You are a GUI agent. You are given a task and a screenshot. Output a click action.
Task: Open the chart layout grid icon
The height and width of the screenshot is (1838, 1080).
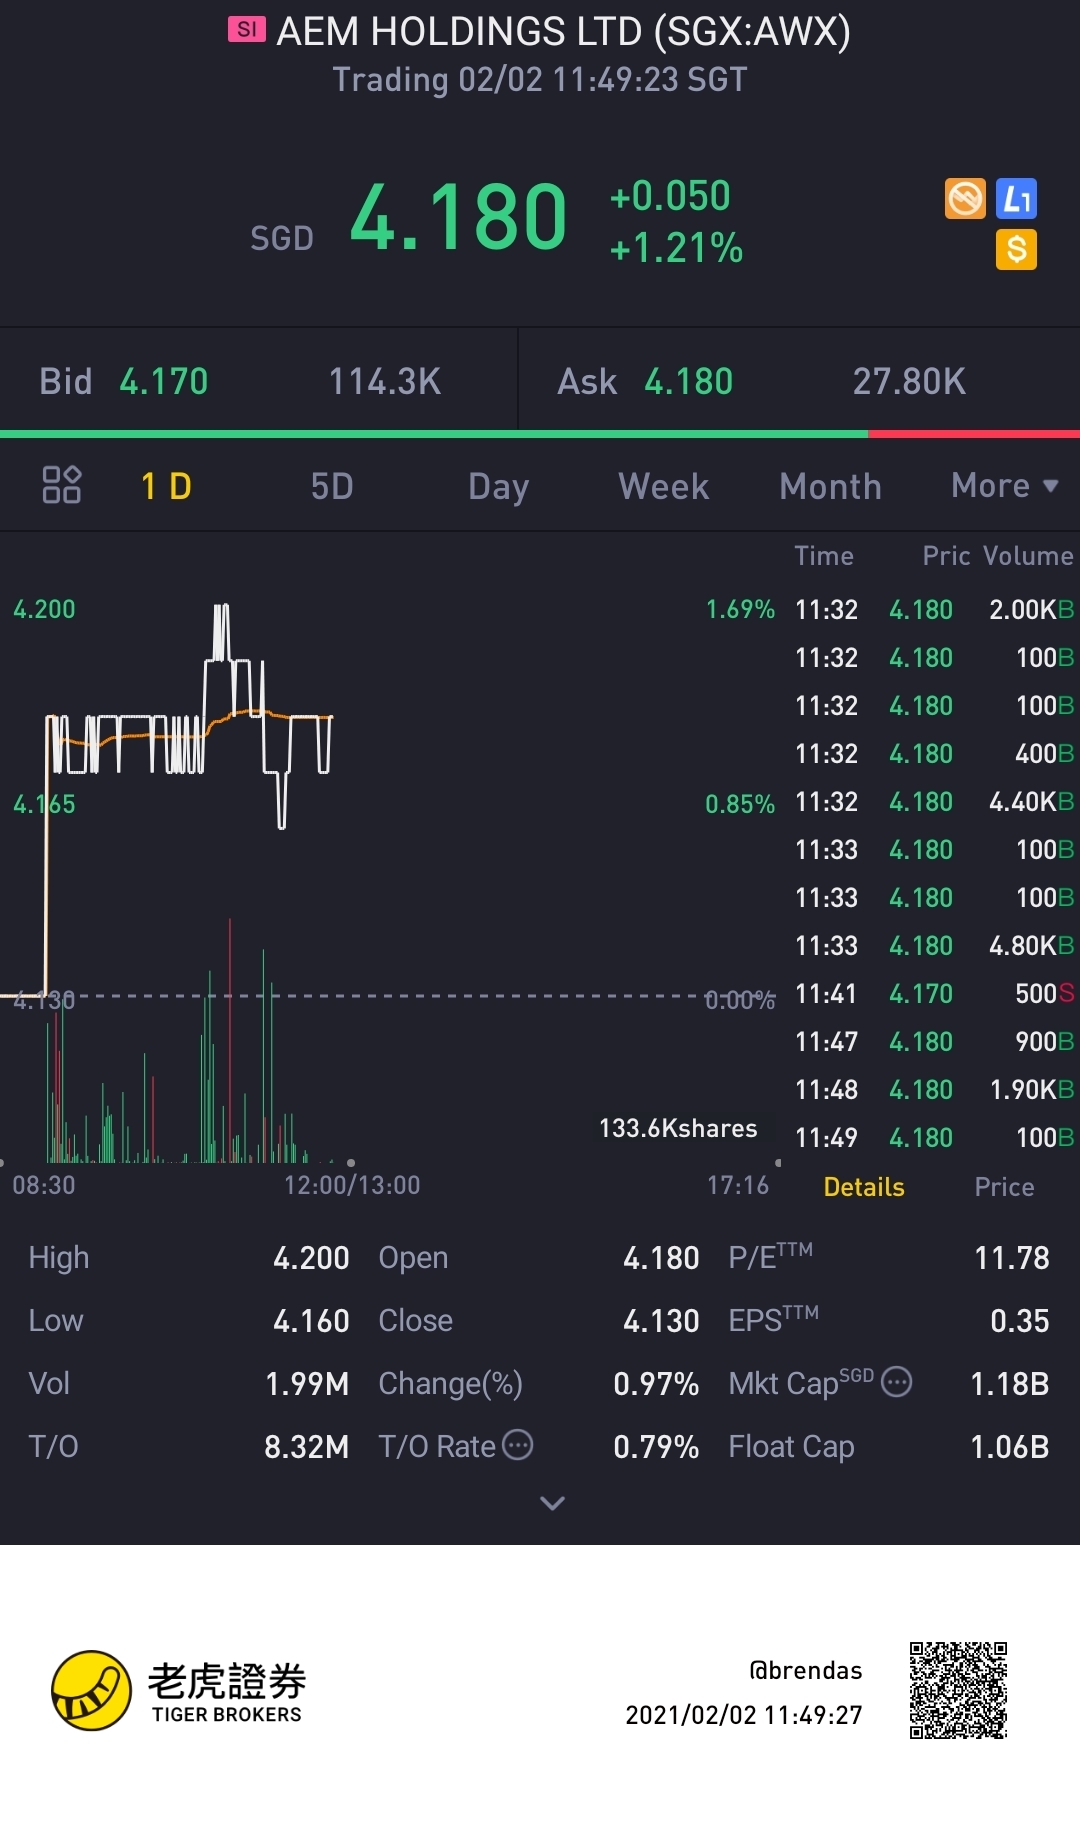pos(61,485)
